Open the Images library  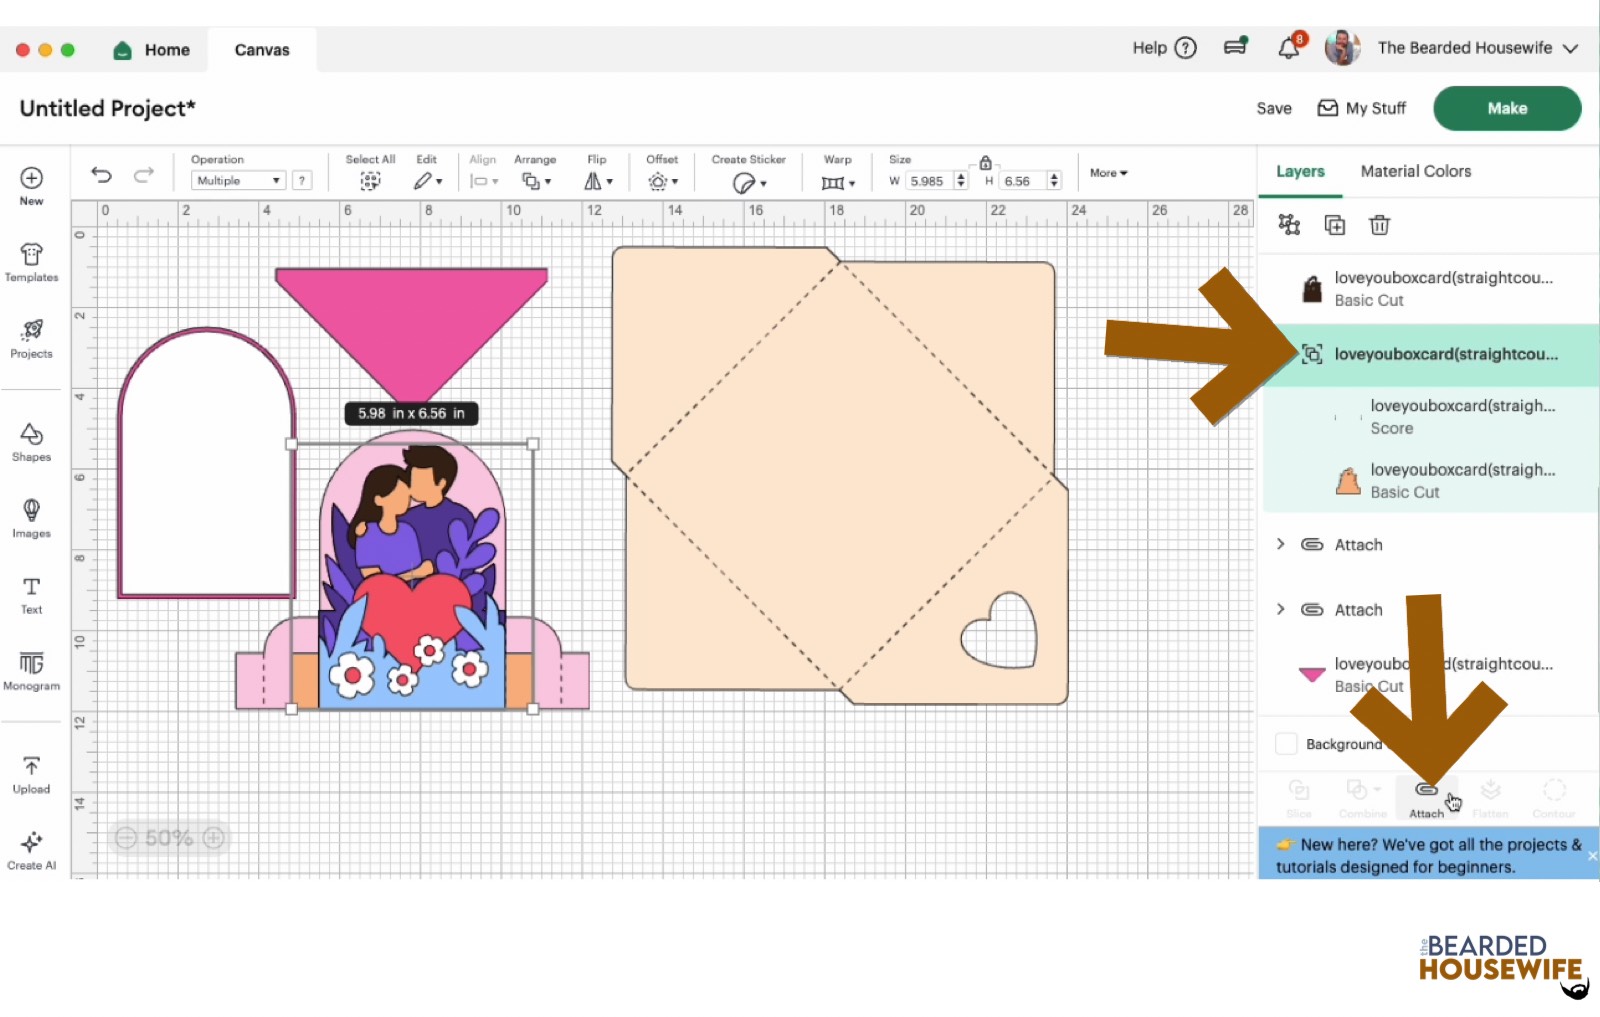tap(31, 517)
